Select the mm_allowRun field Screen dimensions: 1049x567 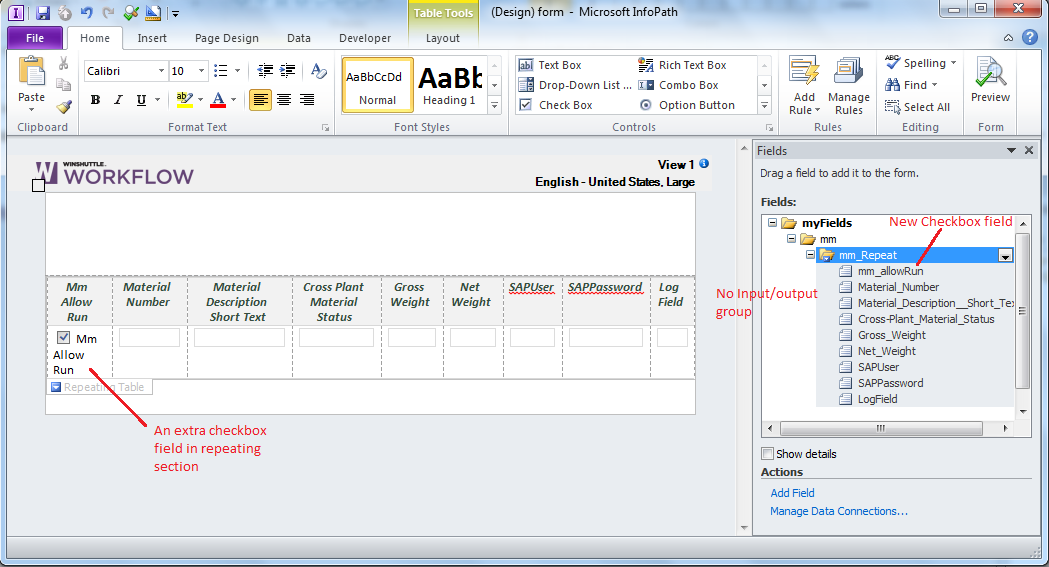pyautogui.click(x=890, y=271)
